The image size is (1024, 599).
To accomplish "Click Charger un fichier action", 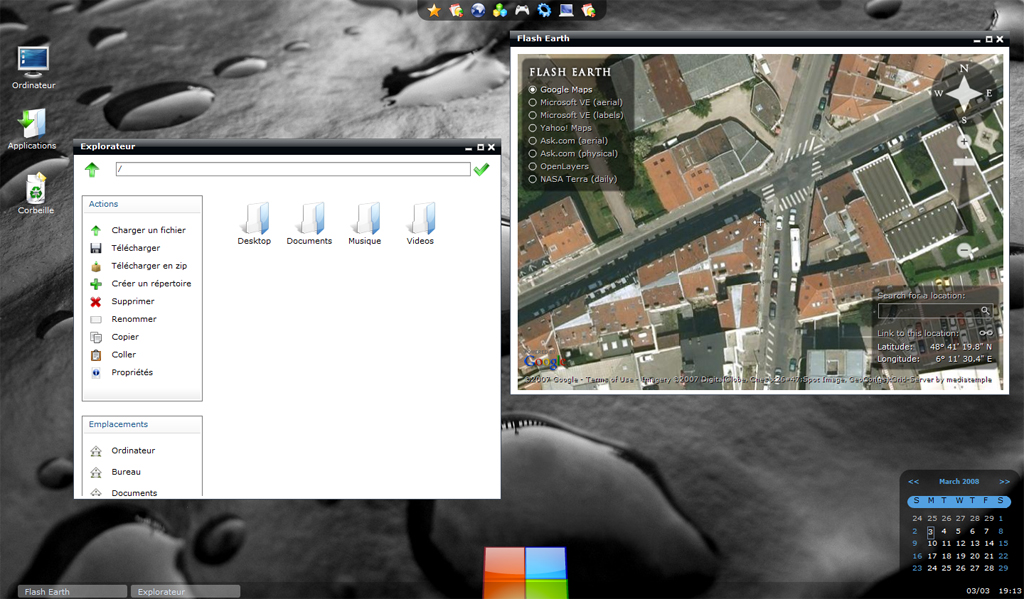I will click(138, 230).
